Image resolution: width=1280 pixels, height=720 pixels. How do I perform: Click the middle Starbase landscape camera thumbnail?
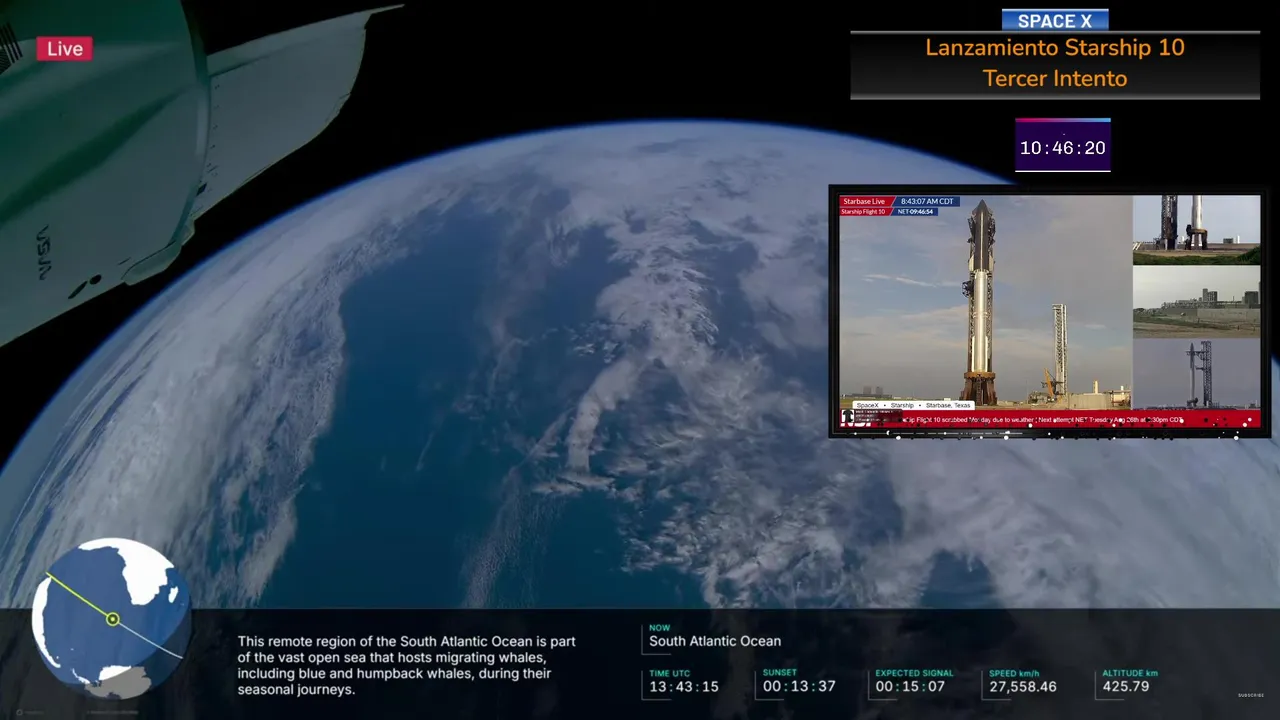click(x=1196, y=302)
